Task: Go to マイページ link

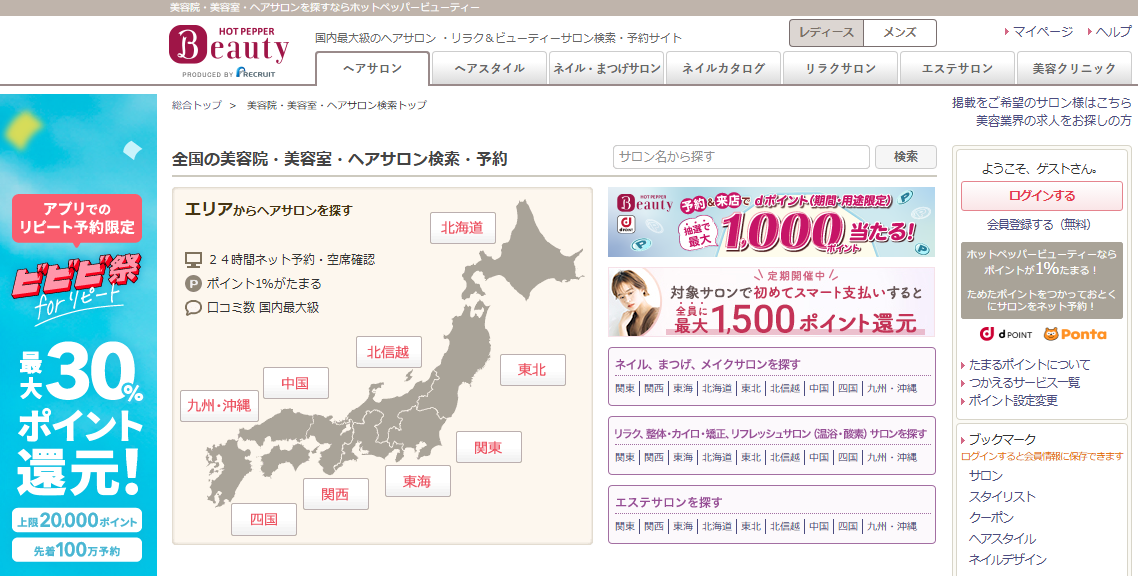Action: click(x=1042, y=32)
